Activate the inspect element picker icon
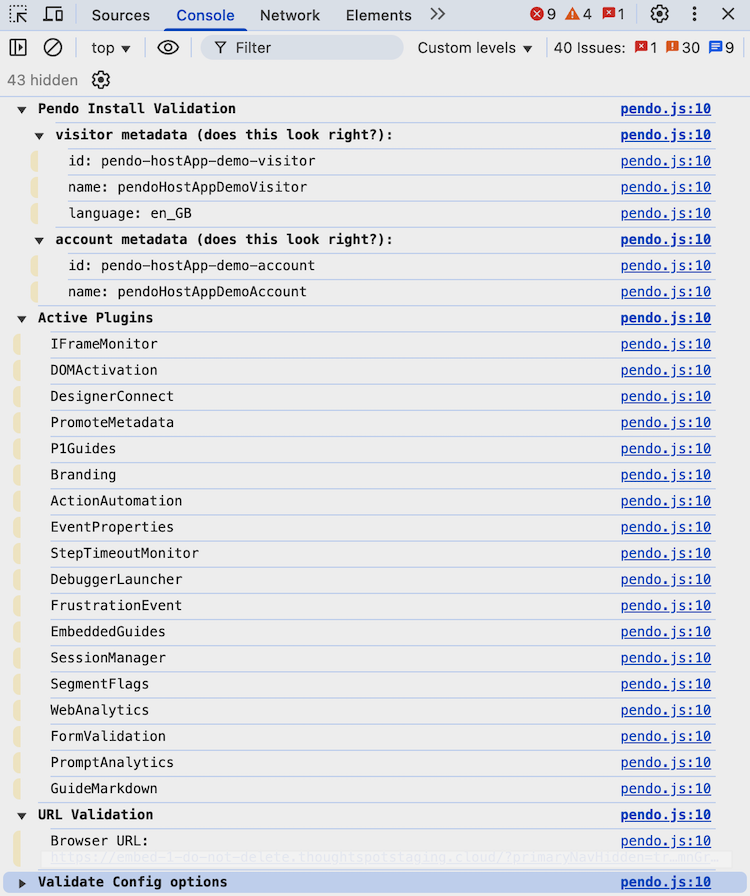The width and height of the screenshot is (750, 896). coord(18,14)
